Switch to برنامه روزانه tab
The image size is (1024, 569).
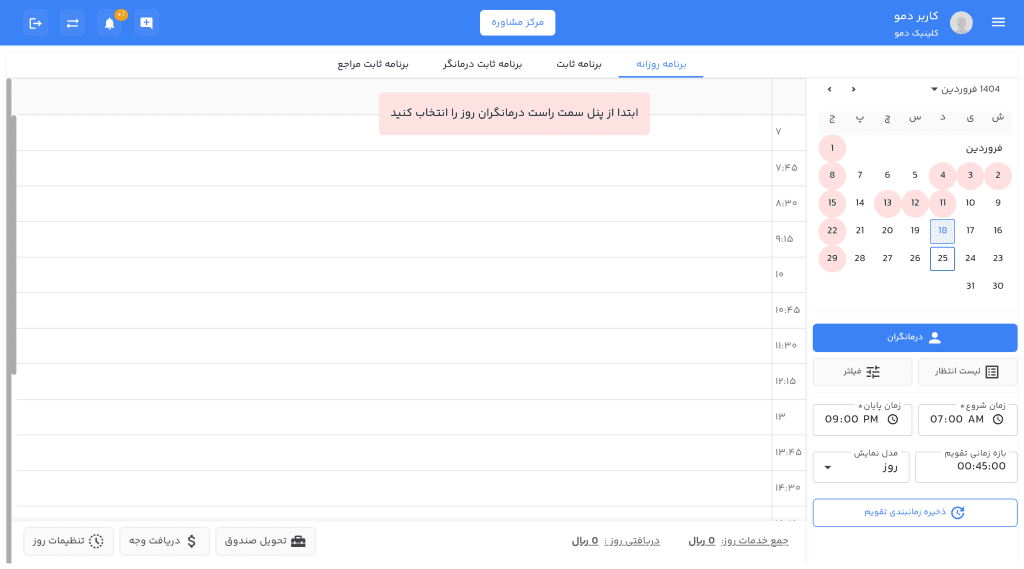pyautogui.click(x=661, y=64)
